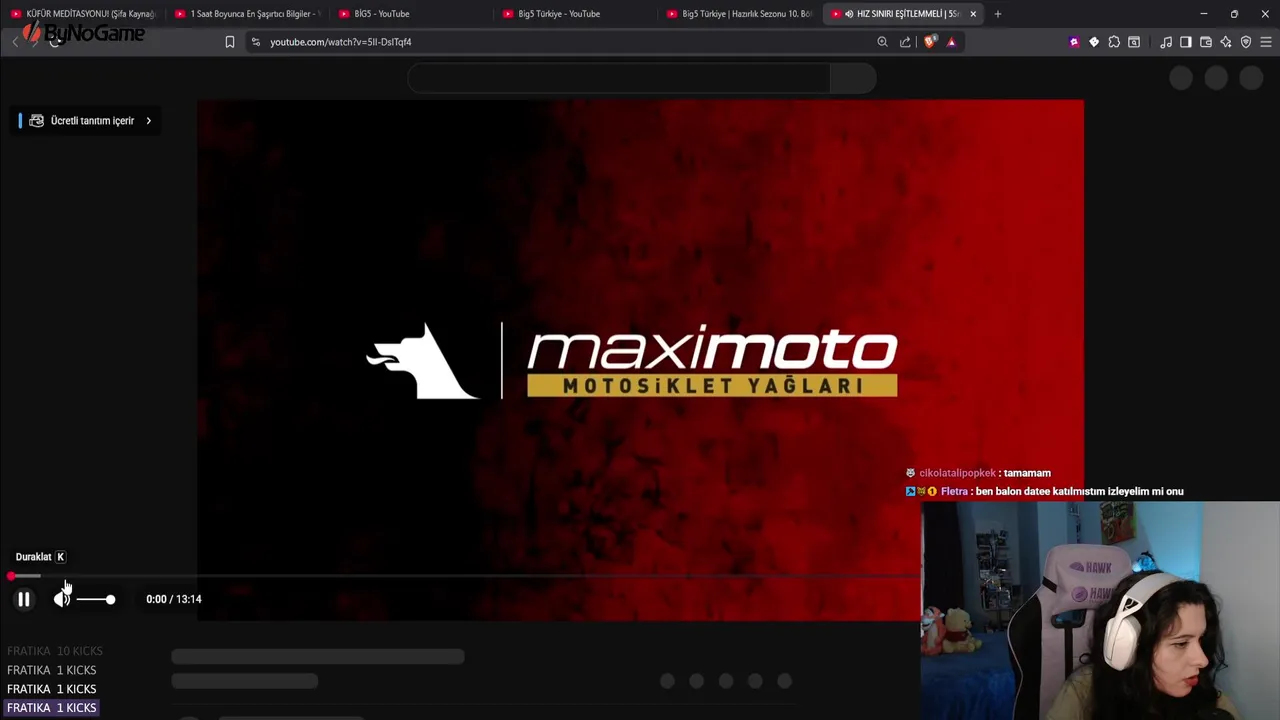The image size is (1280, 720).
Task: Open site settings icon beside URL
Action: (x=256, y=42)
